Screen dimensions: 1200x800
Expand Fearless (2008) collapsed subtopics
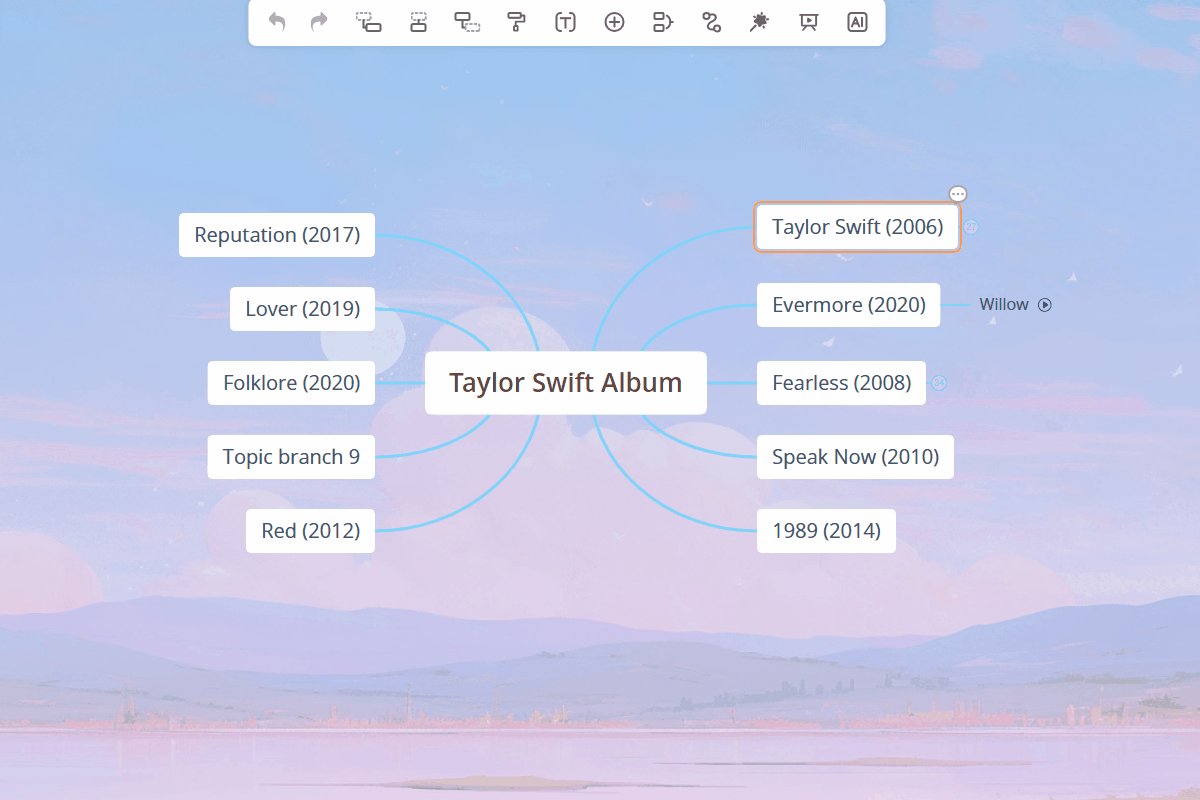pos(939,383)
